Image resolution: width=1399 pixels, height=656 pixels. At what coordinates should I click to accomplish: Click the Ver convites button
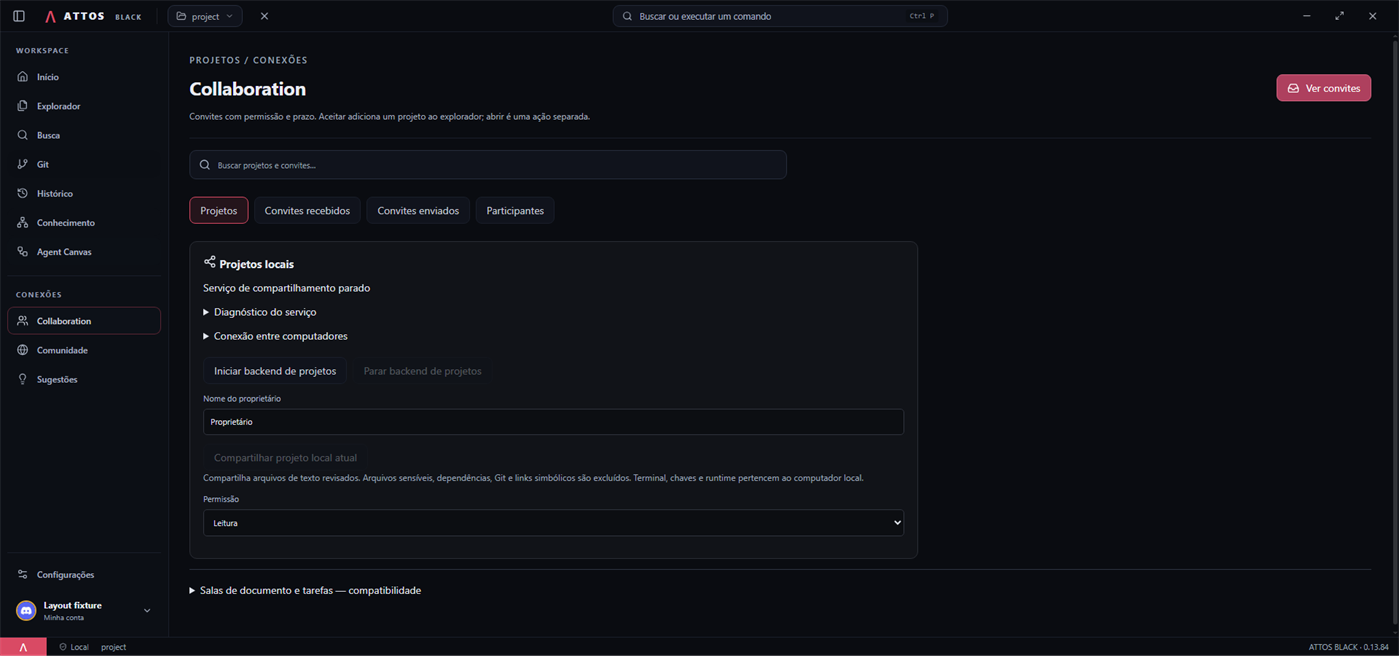[x=1323, y=88]
